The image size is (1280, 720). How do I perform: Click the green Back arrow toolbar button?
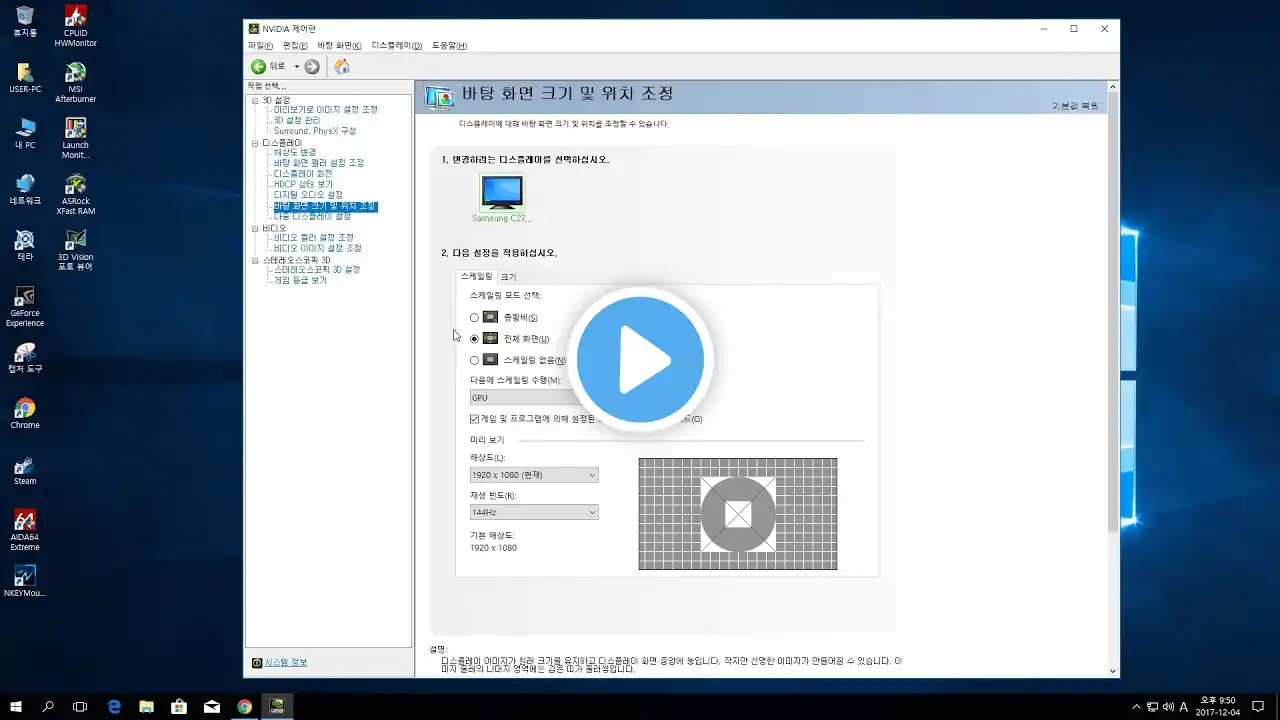[x=259, y=67]
